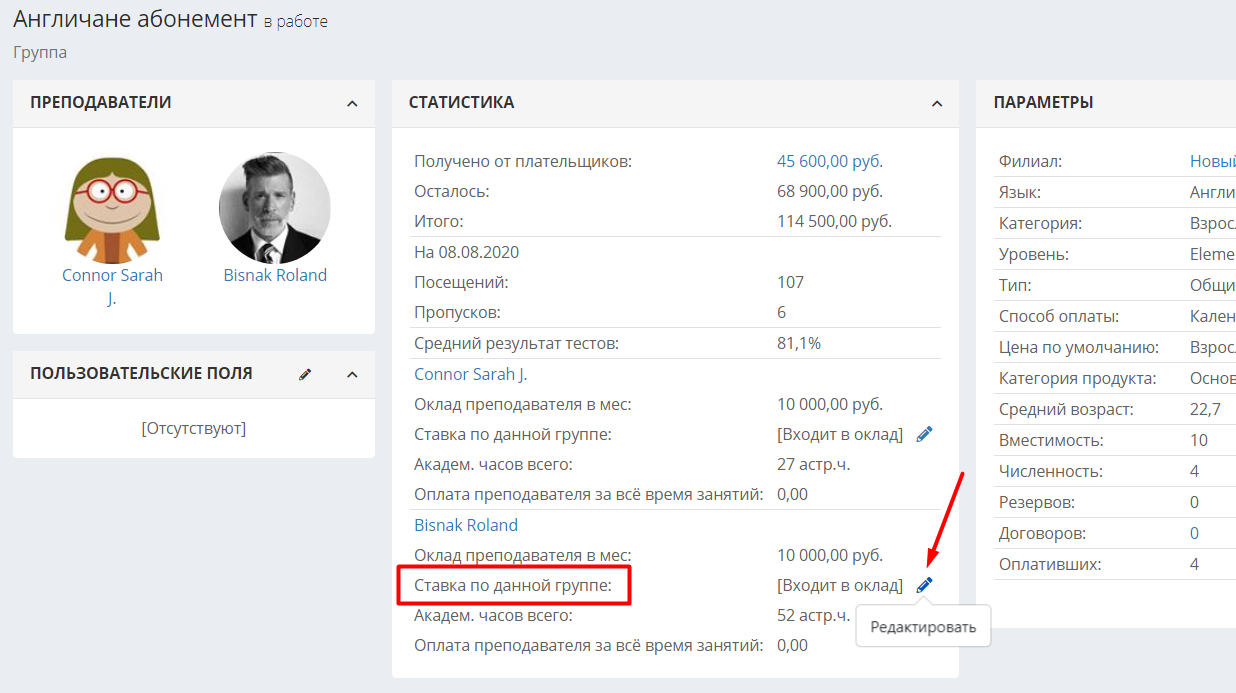Collapse the Статистика panel
Screen dimensions: 1236x693
tap(937, 103)
